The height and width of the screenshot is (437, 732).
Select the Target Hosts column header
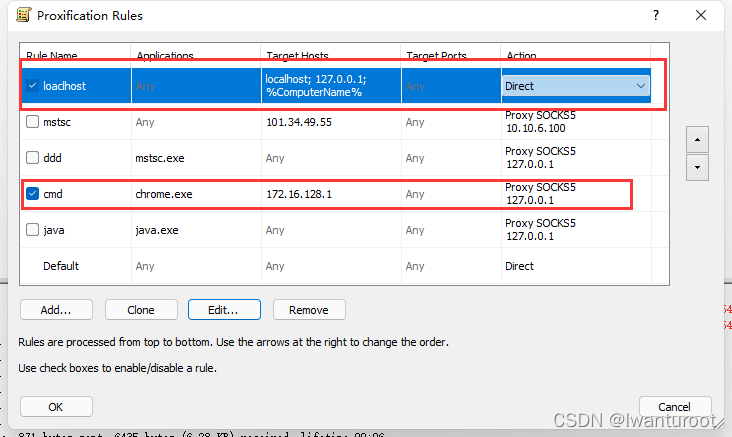(x=331, y=56)
